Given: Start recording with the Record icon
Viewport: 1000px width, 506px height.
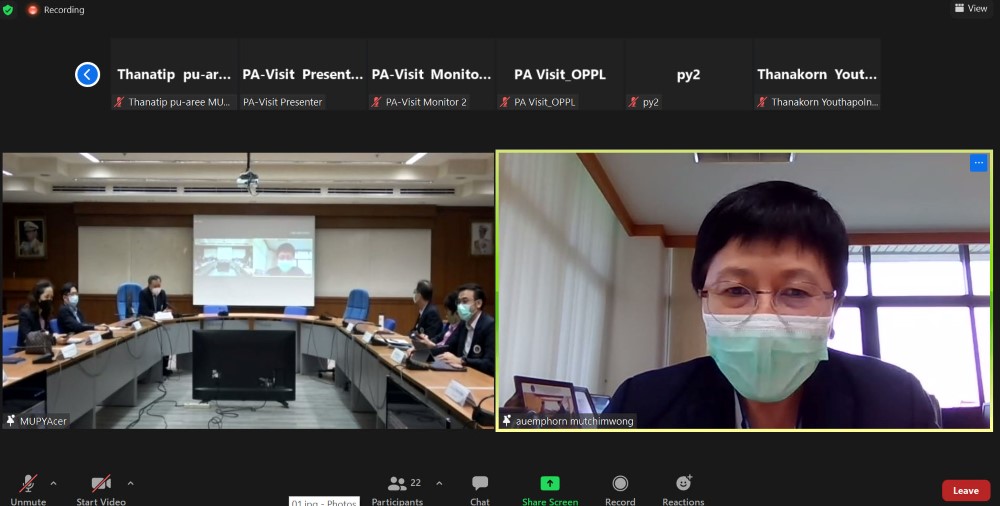Looking at the screenshot, I should [x=620, y=485].
